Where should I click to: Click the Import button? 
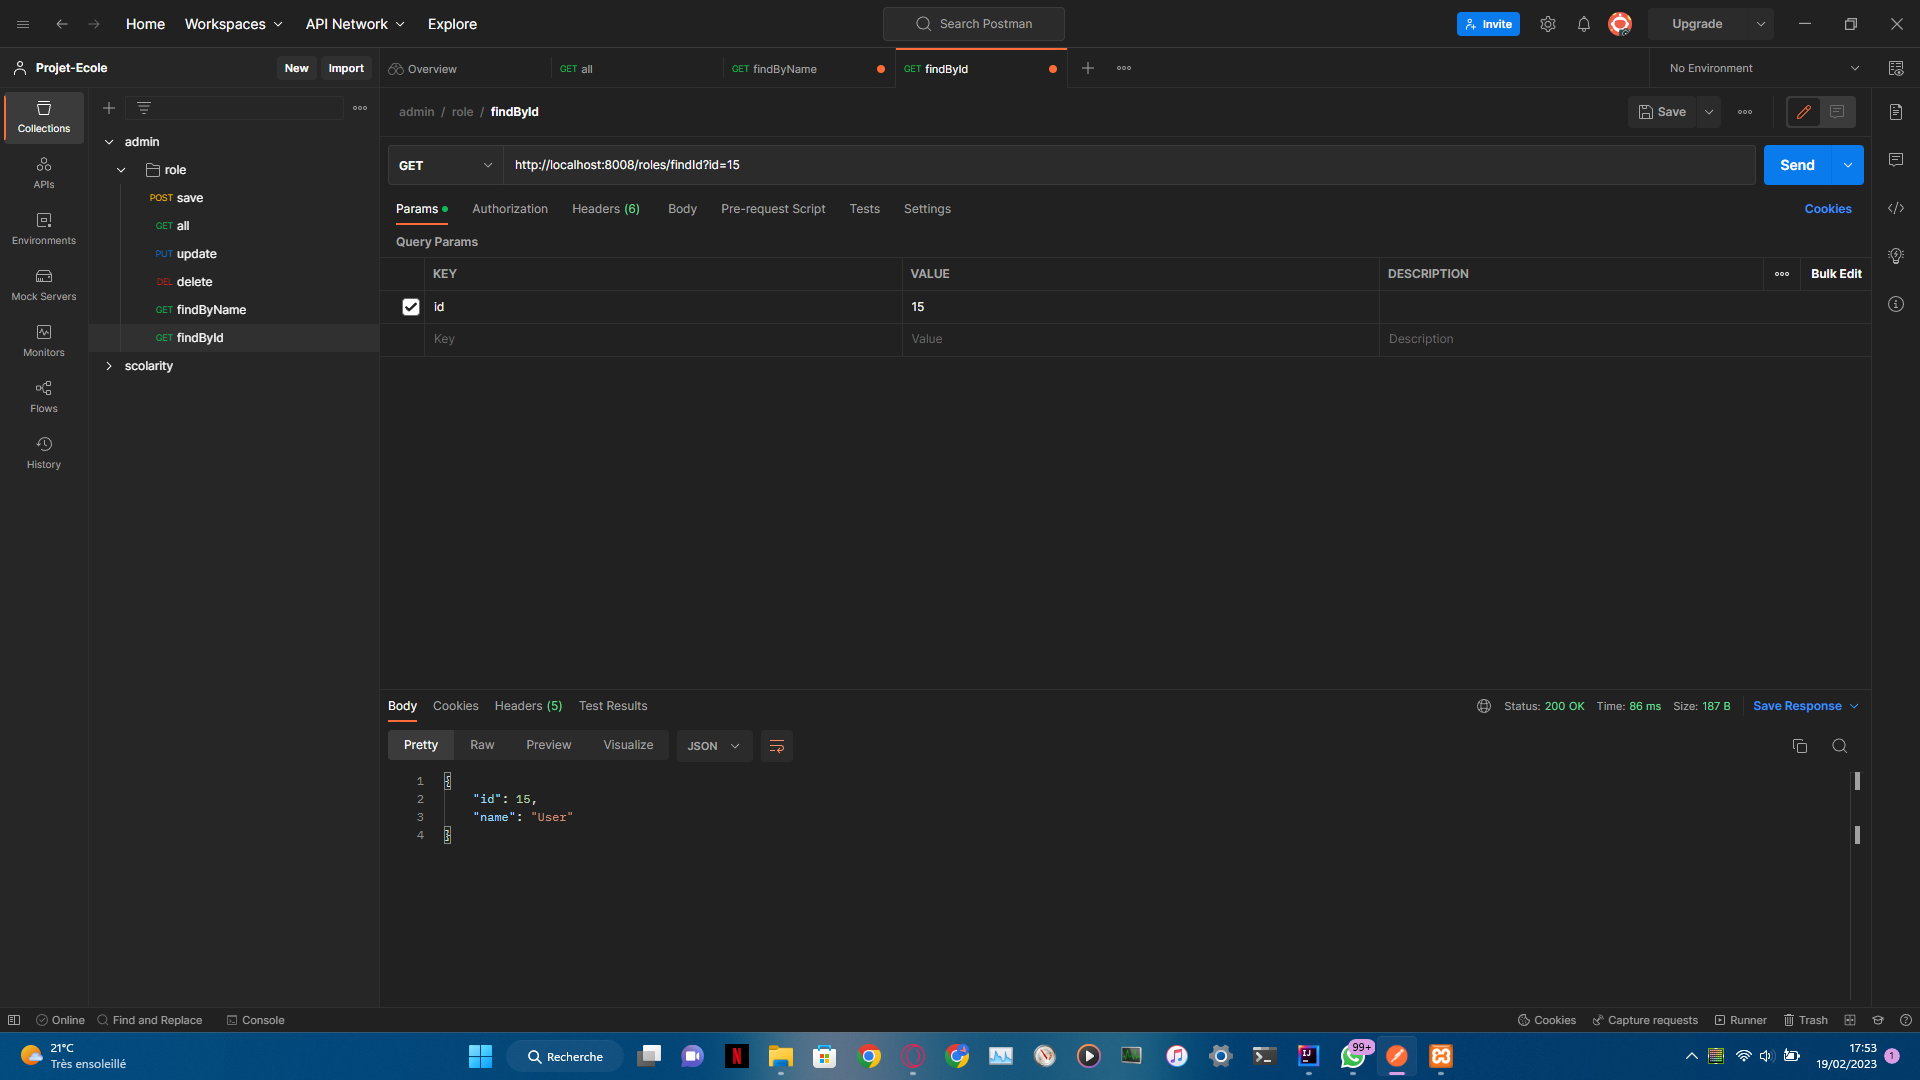click(x=346, y=68)
